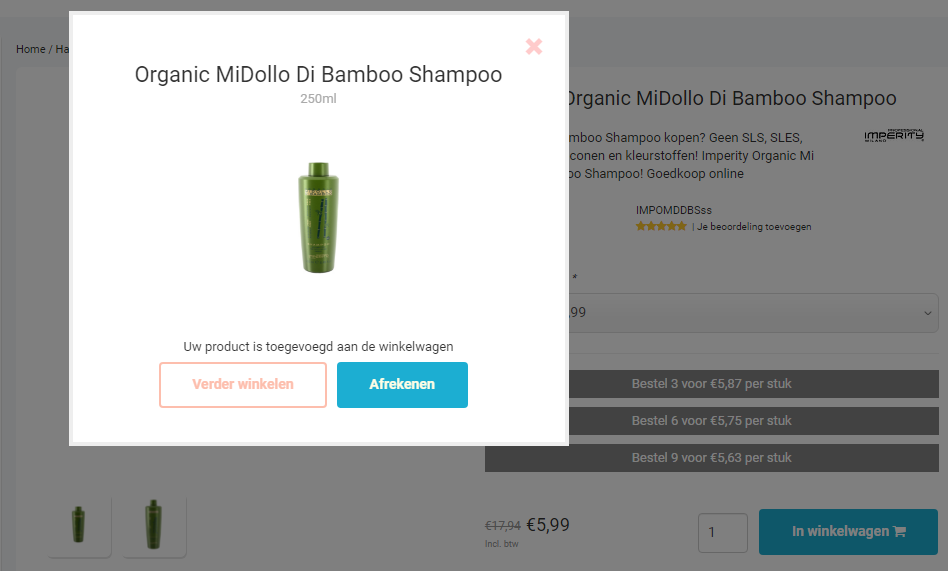This screenshot has height=571, width=948.
Task: Select the first product thumbnail
Action: point(79,524)
